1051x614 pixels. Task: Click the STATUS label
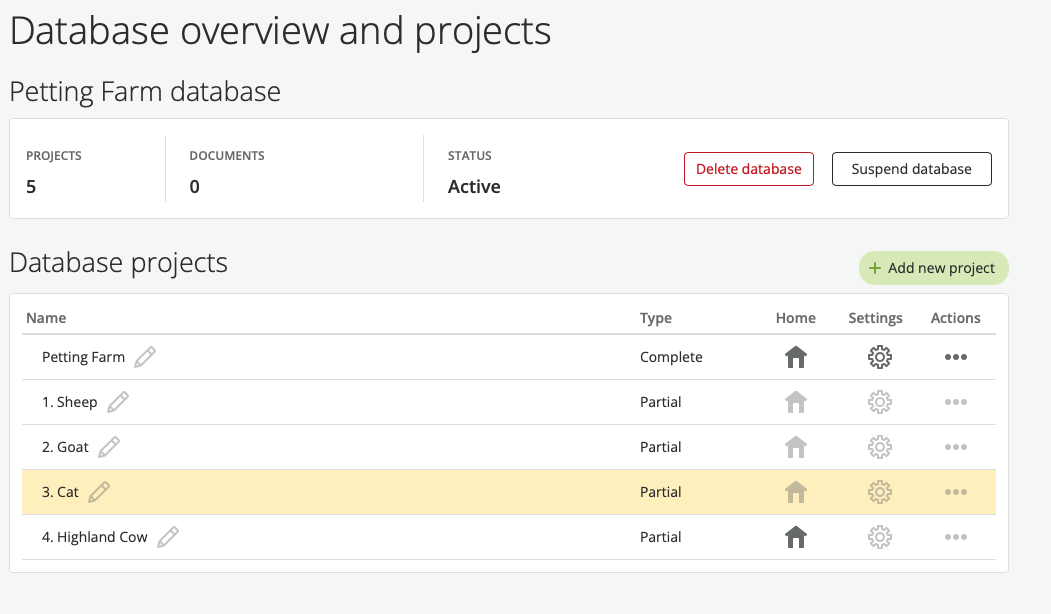pyautogui.click(x=469, y=156)
